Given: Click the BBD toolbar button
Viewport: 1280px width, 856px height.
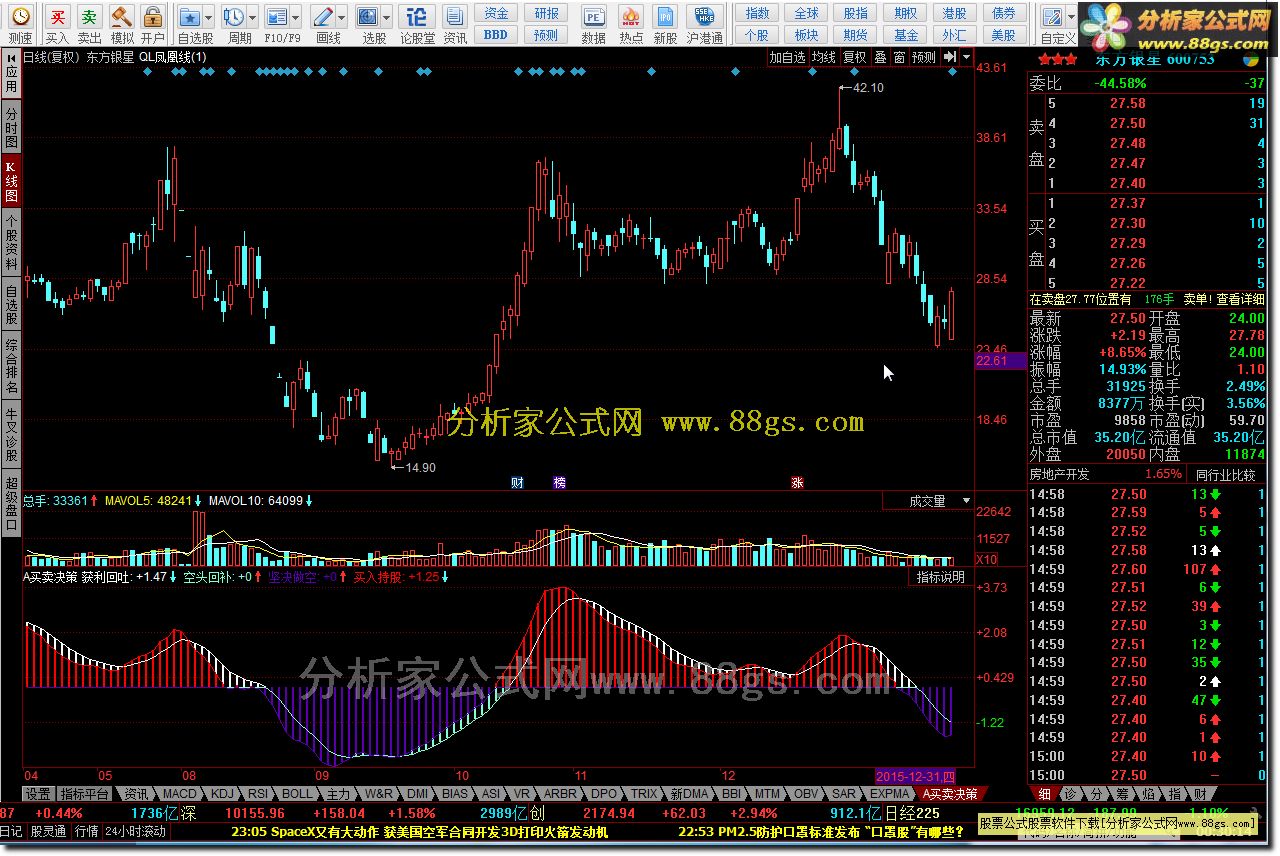Looking at the screenshot, I should [x=496, y=35].
